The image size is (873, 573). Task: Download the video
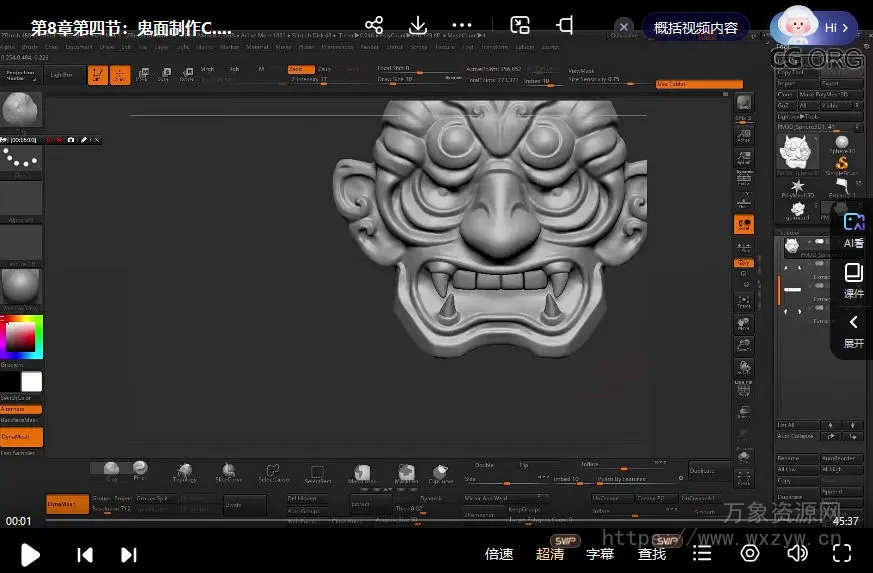[x=418, y=26]
